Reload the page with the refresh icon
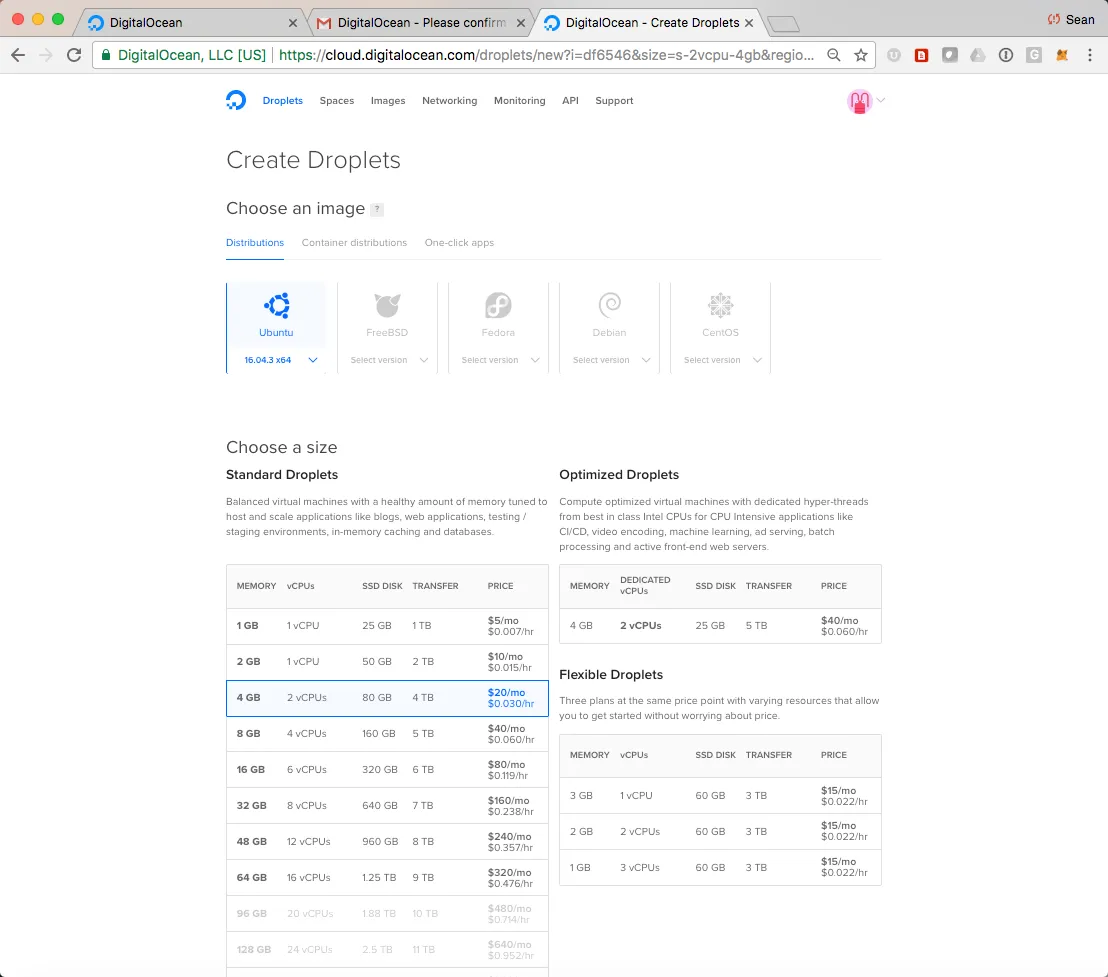 [73, 55]
